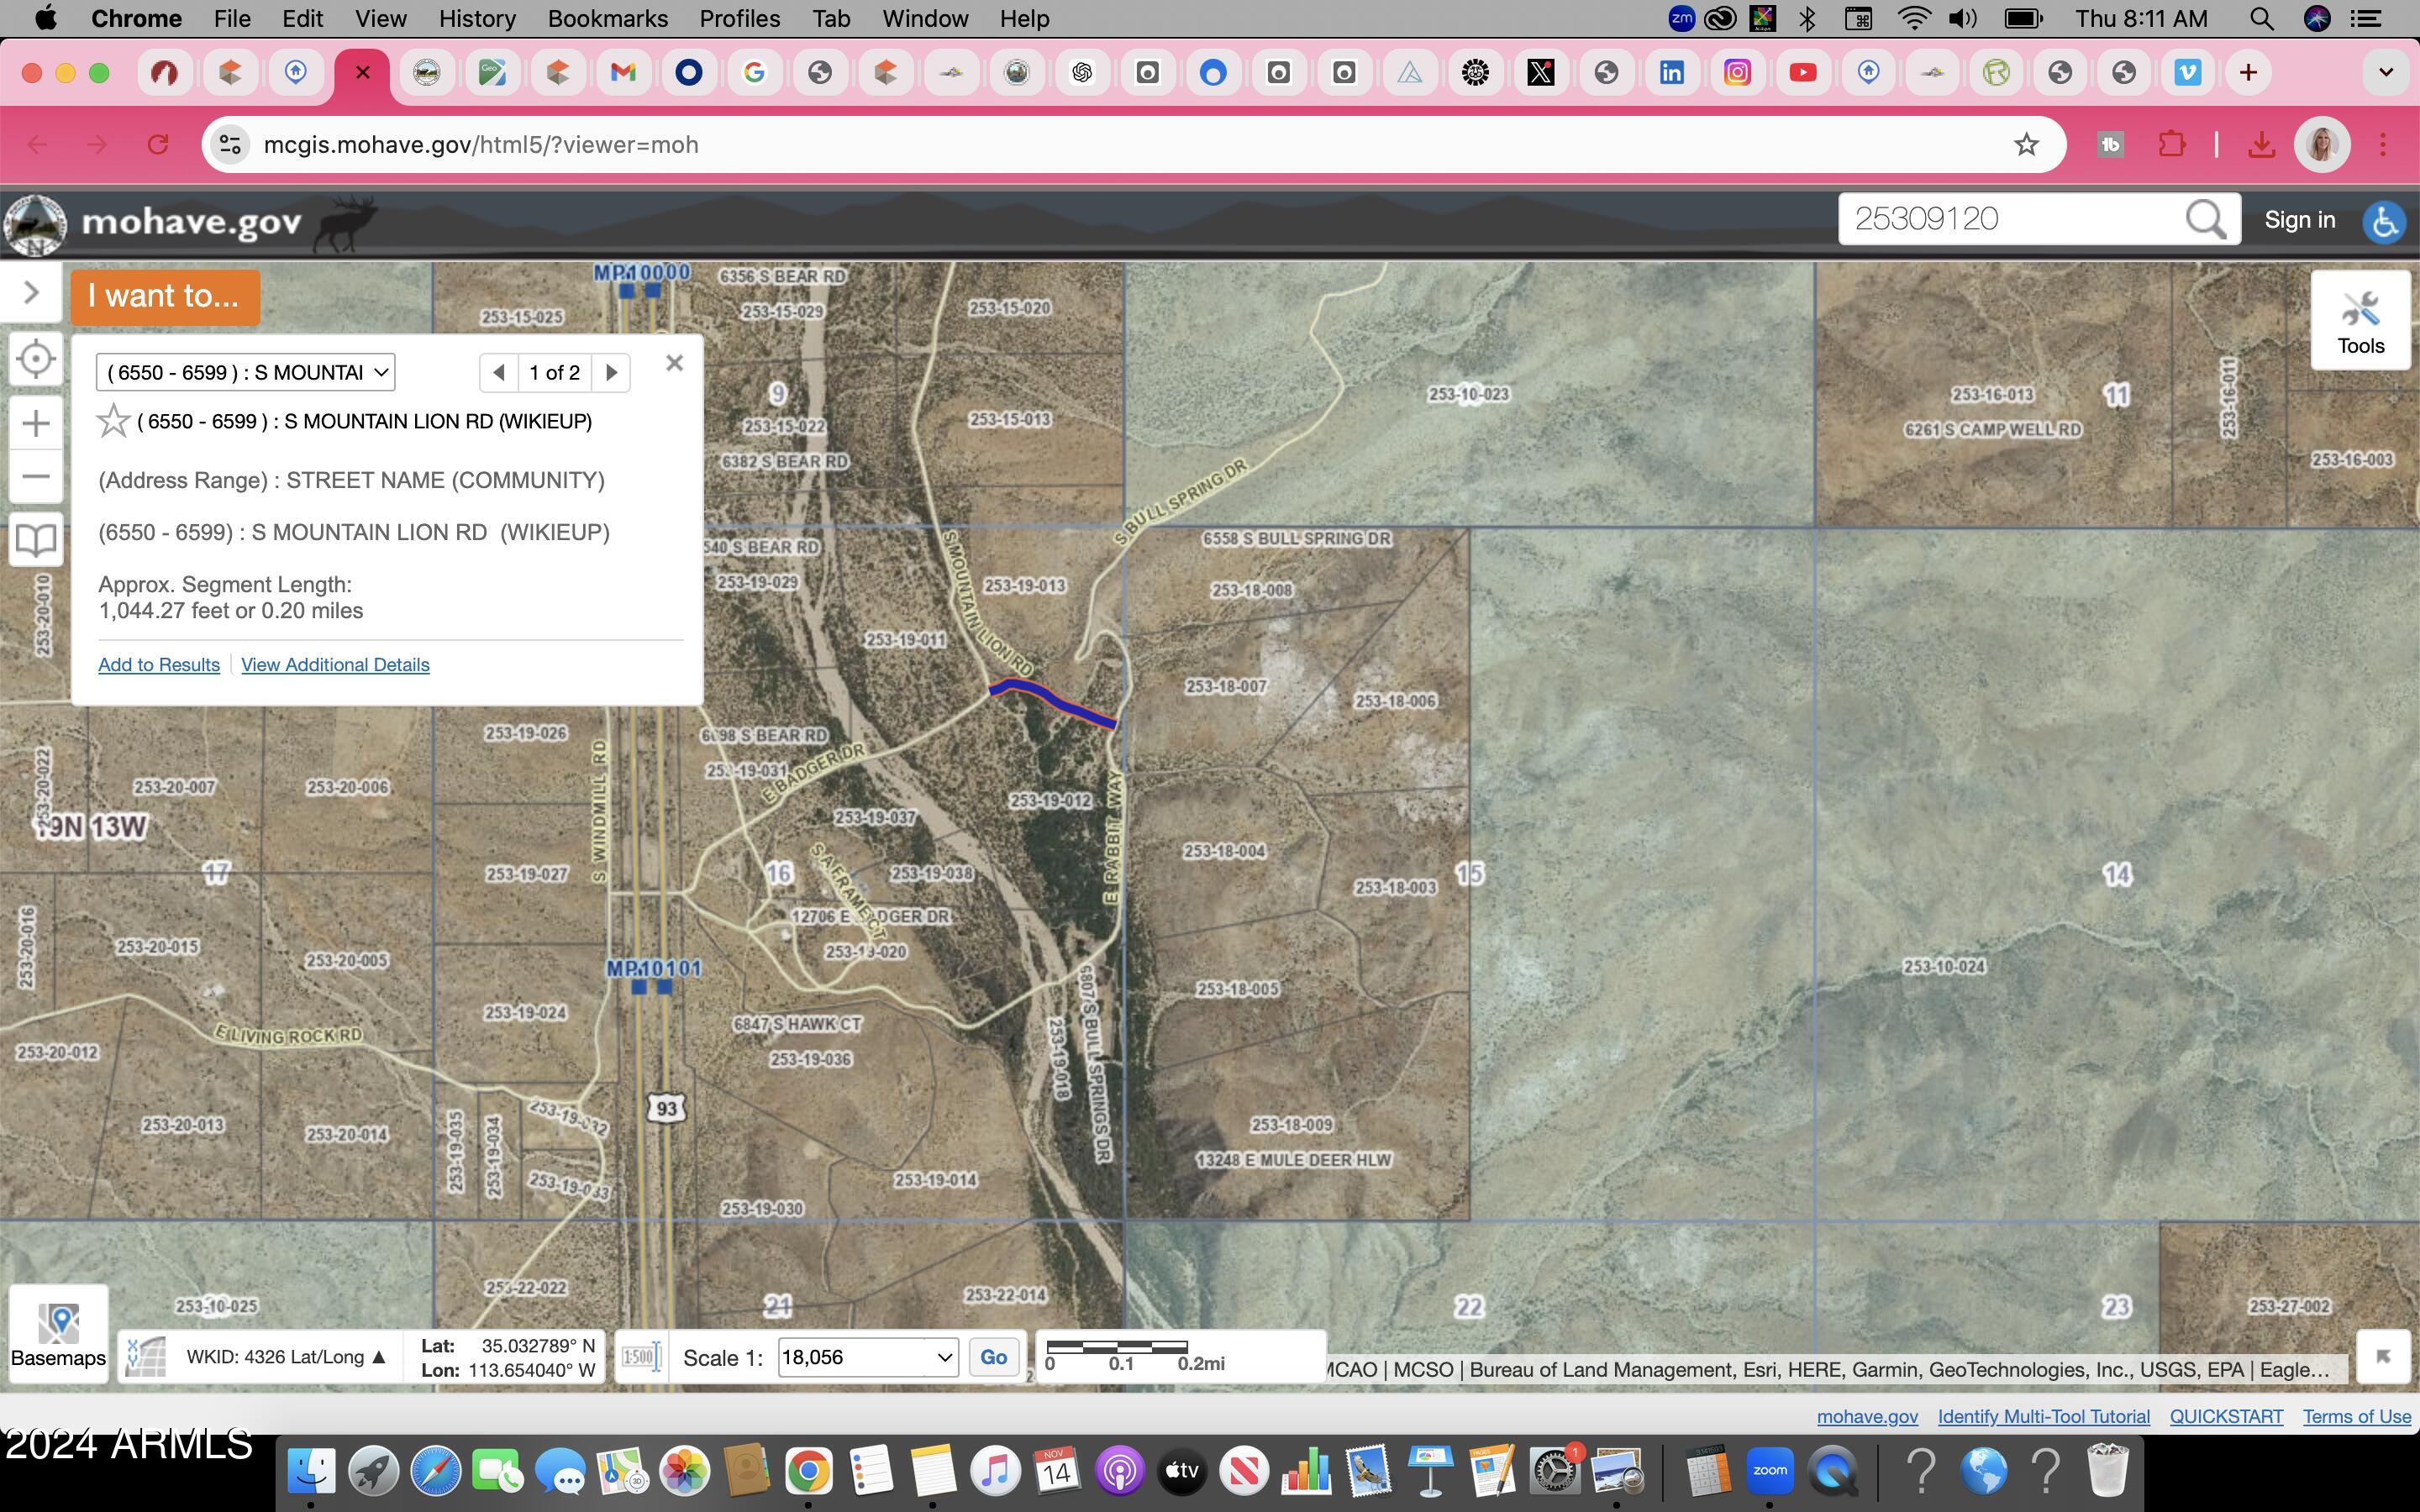This screenshot has width=2420, height=1512.
Task: Select the zoom out tool
Action: [x=36, y=476]
